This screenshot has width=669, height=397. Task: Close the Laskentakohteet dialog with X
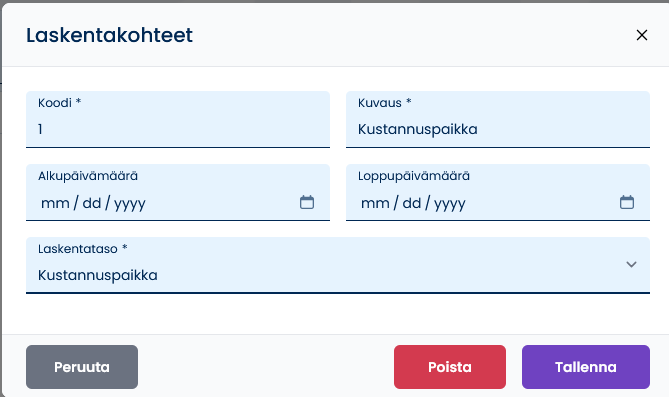point(642,35)
